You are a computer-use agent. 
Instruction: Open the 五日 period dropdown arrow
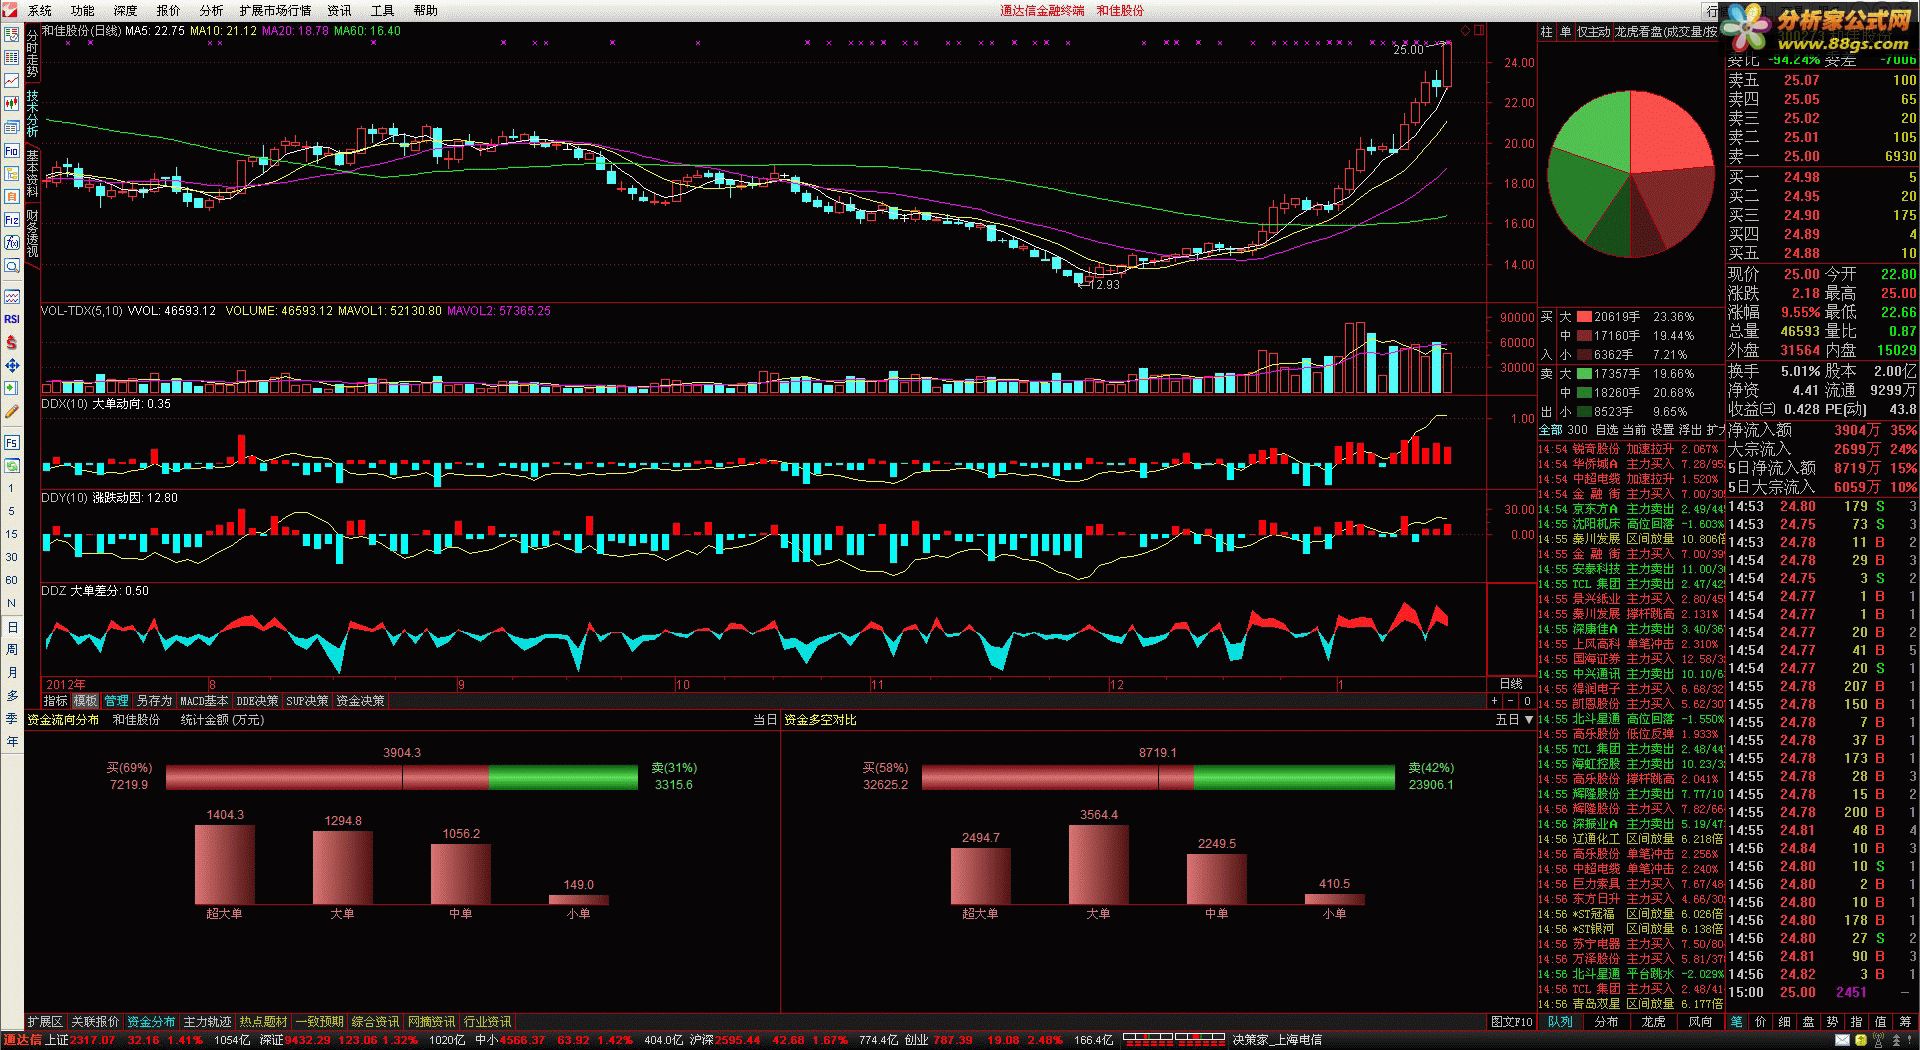click(1528, 720)
